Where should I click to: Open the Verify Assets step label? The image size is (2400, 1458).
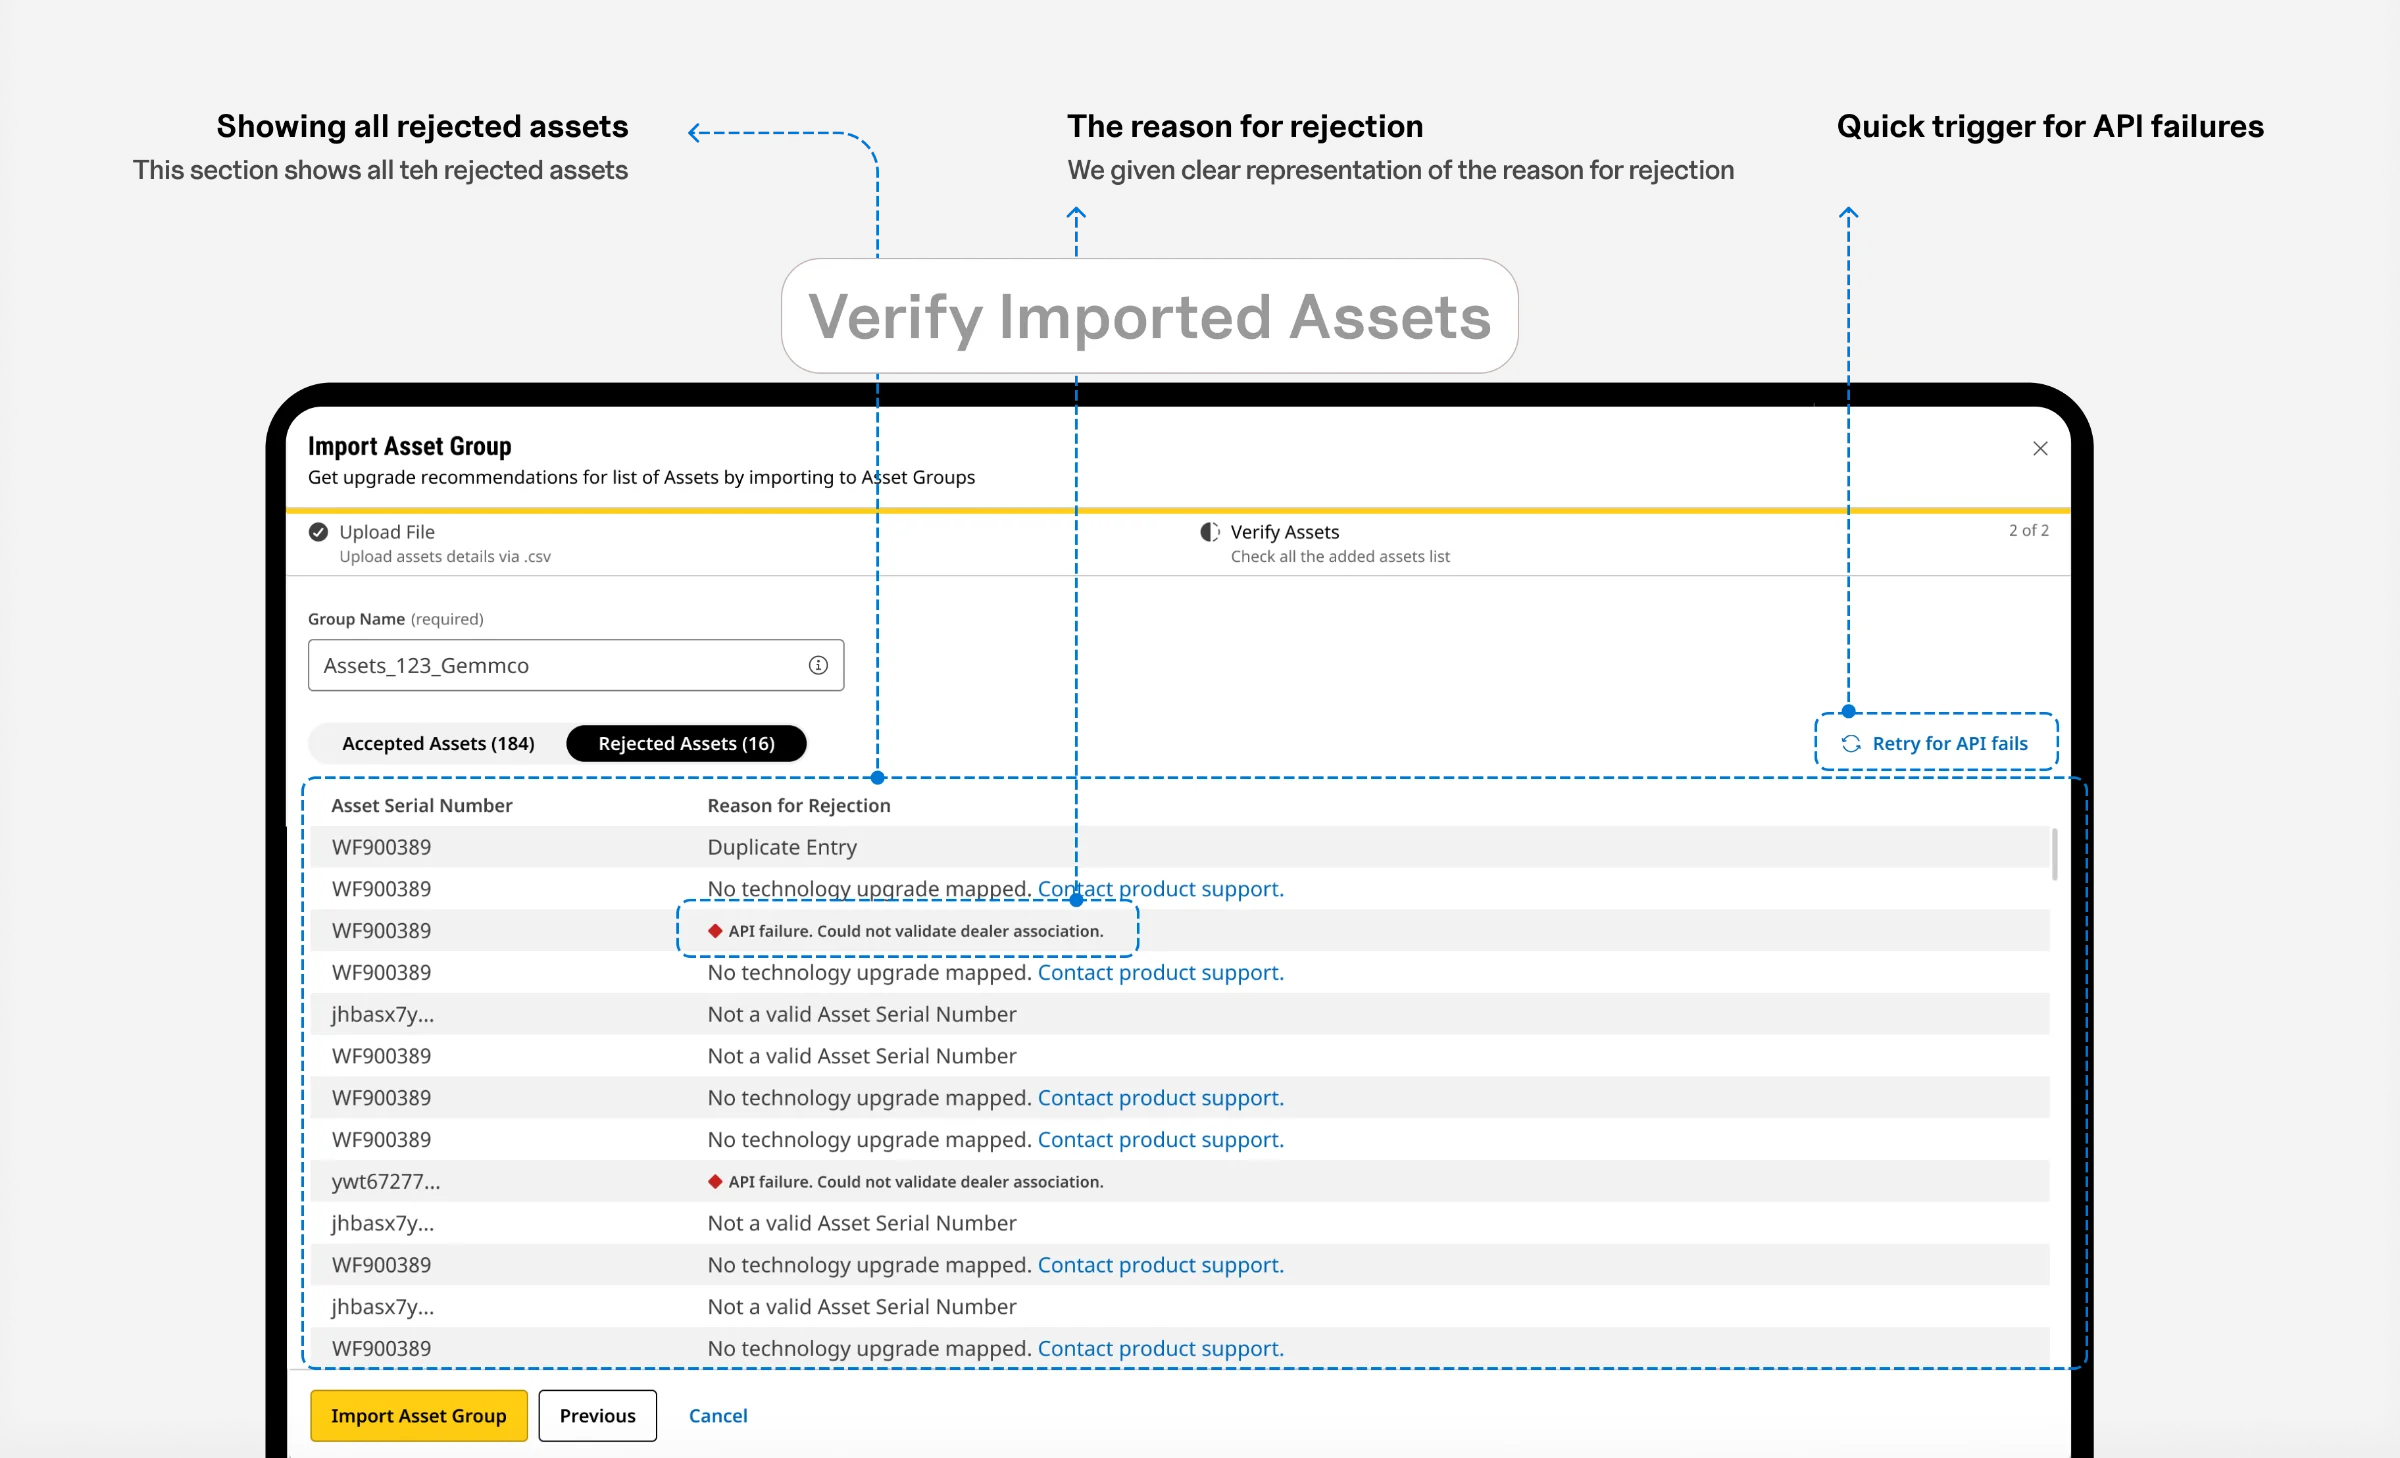coord(1284,532)
